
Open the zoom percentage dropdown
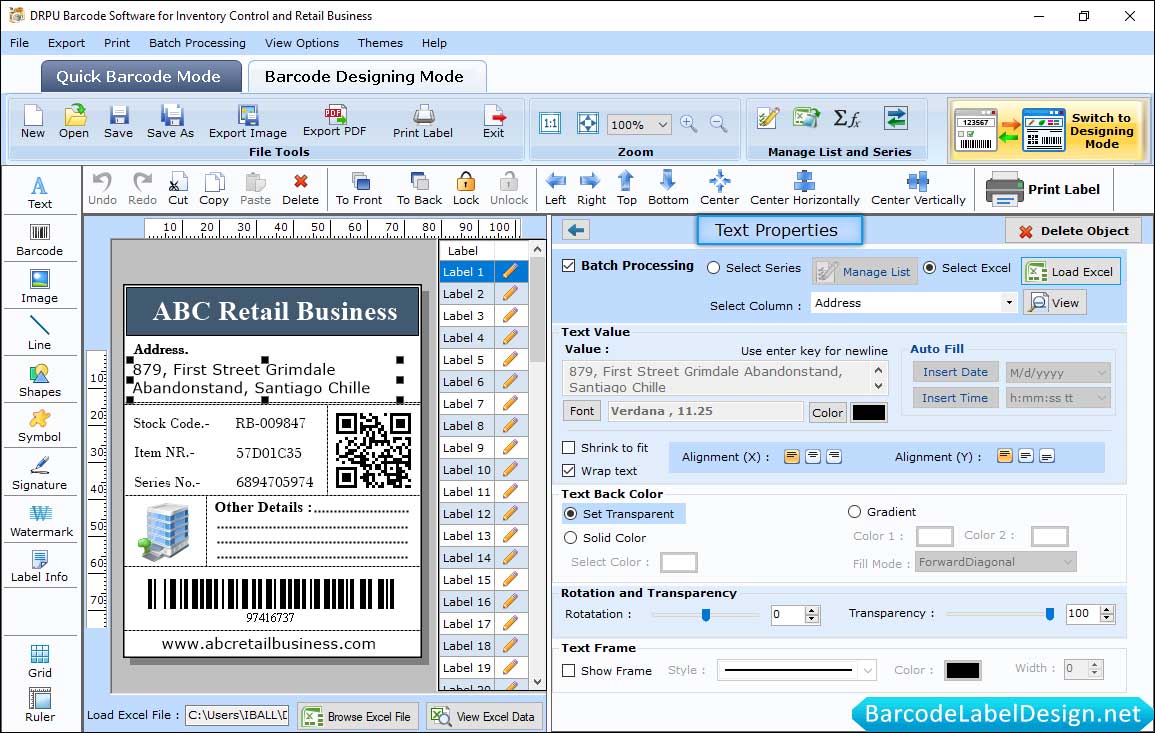[x=662, y=124]
